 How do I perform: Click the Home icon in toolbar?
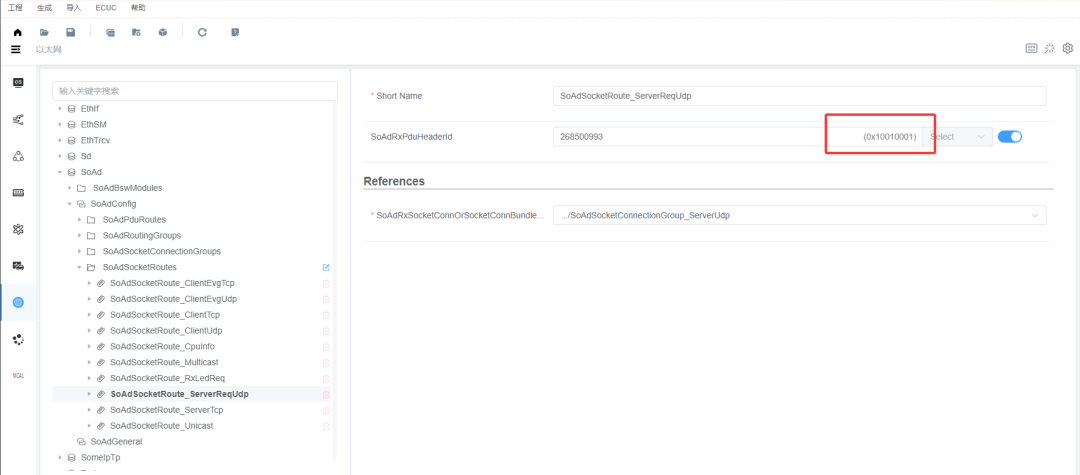pos(18,32)
